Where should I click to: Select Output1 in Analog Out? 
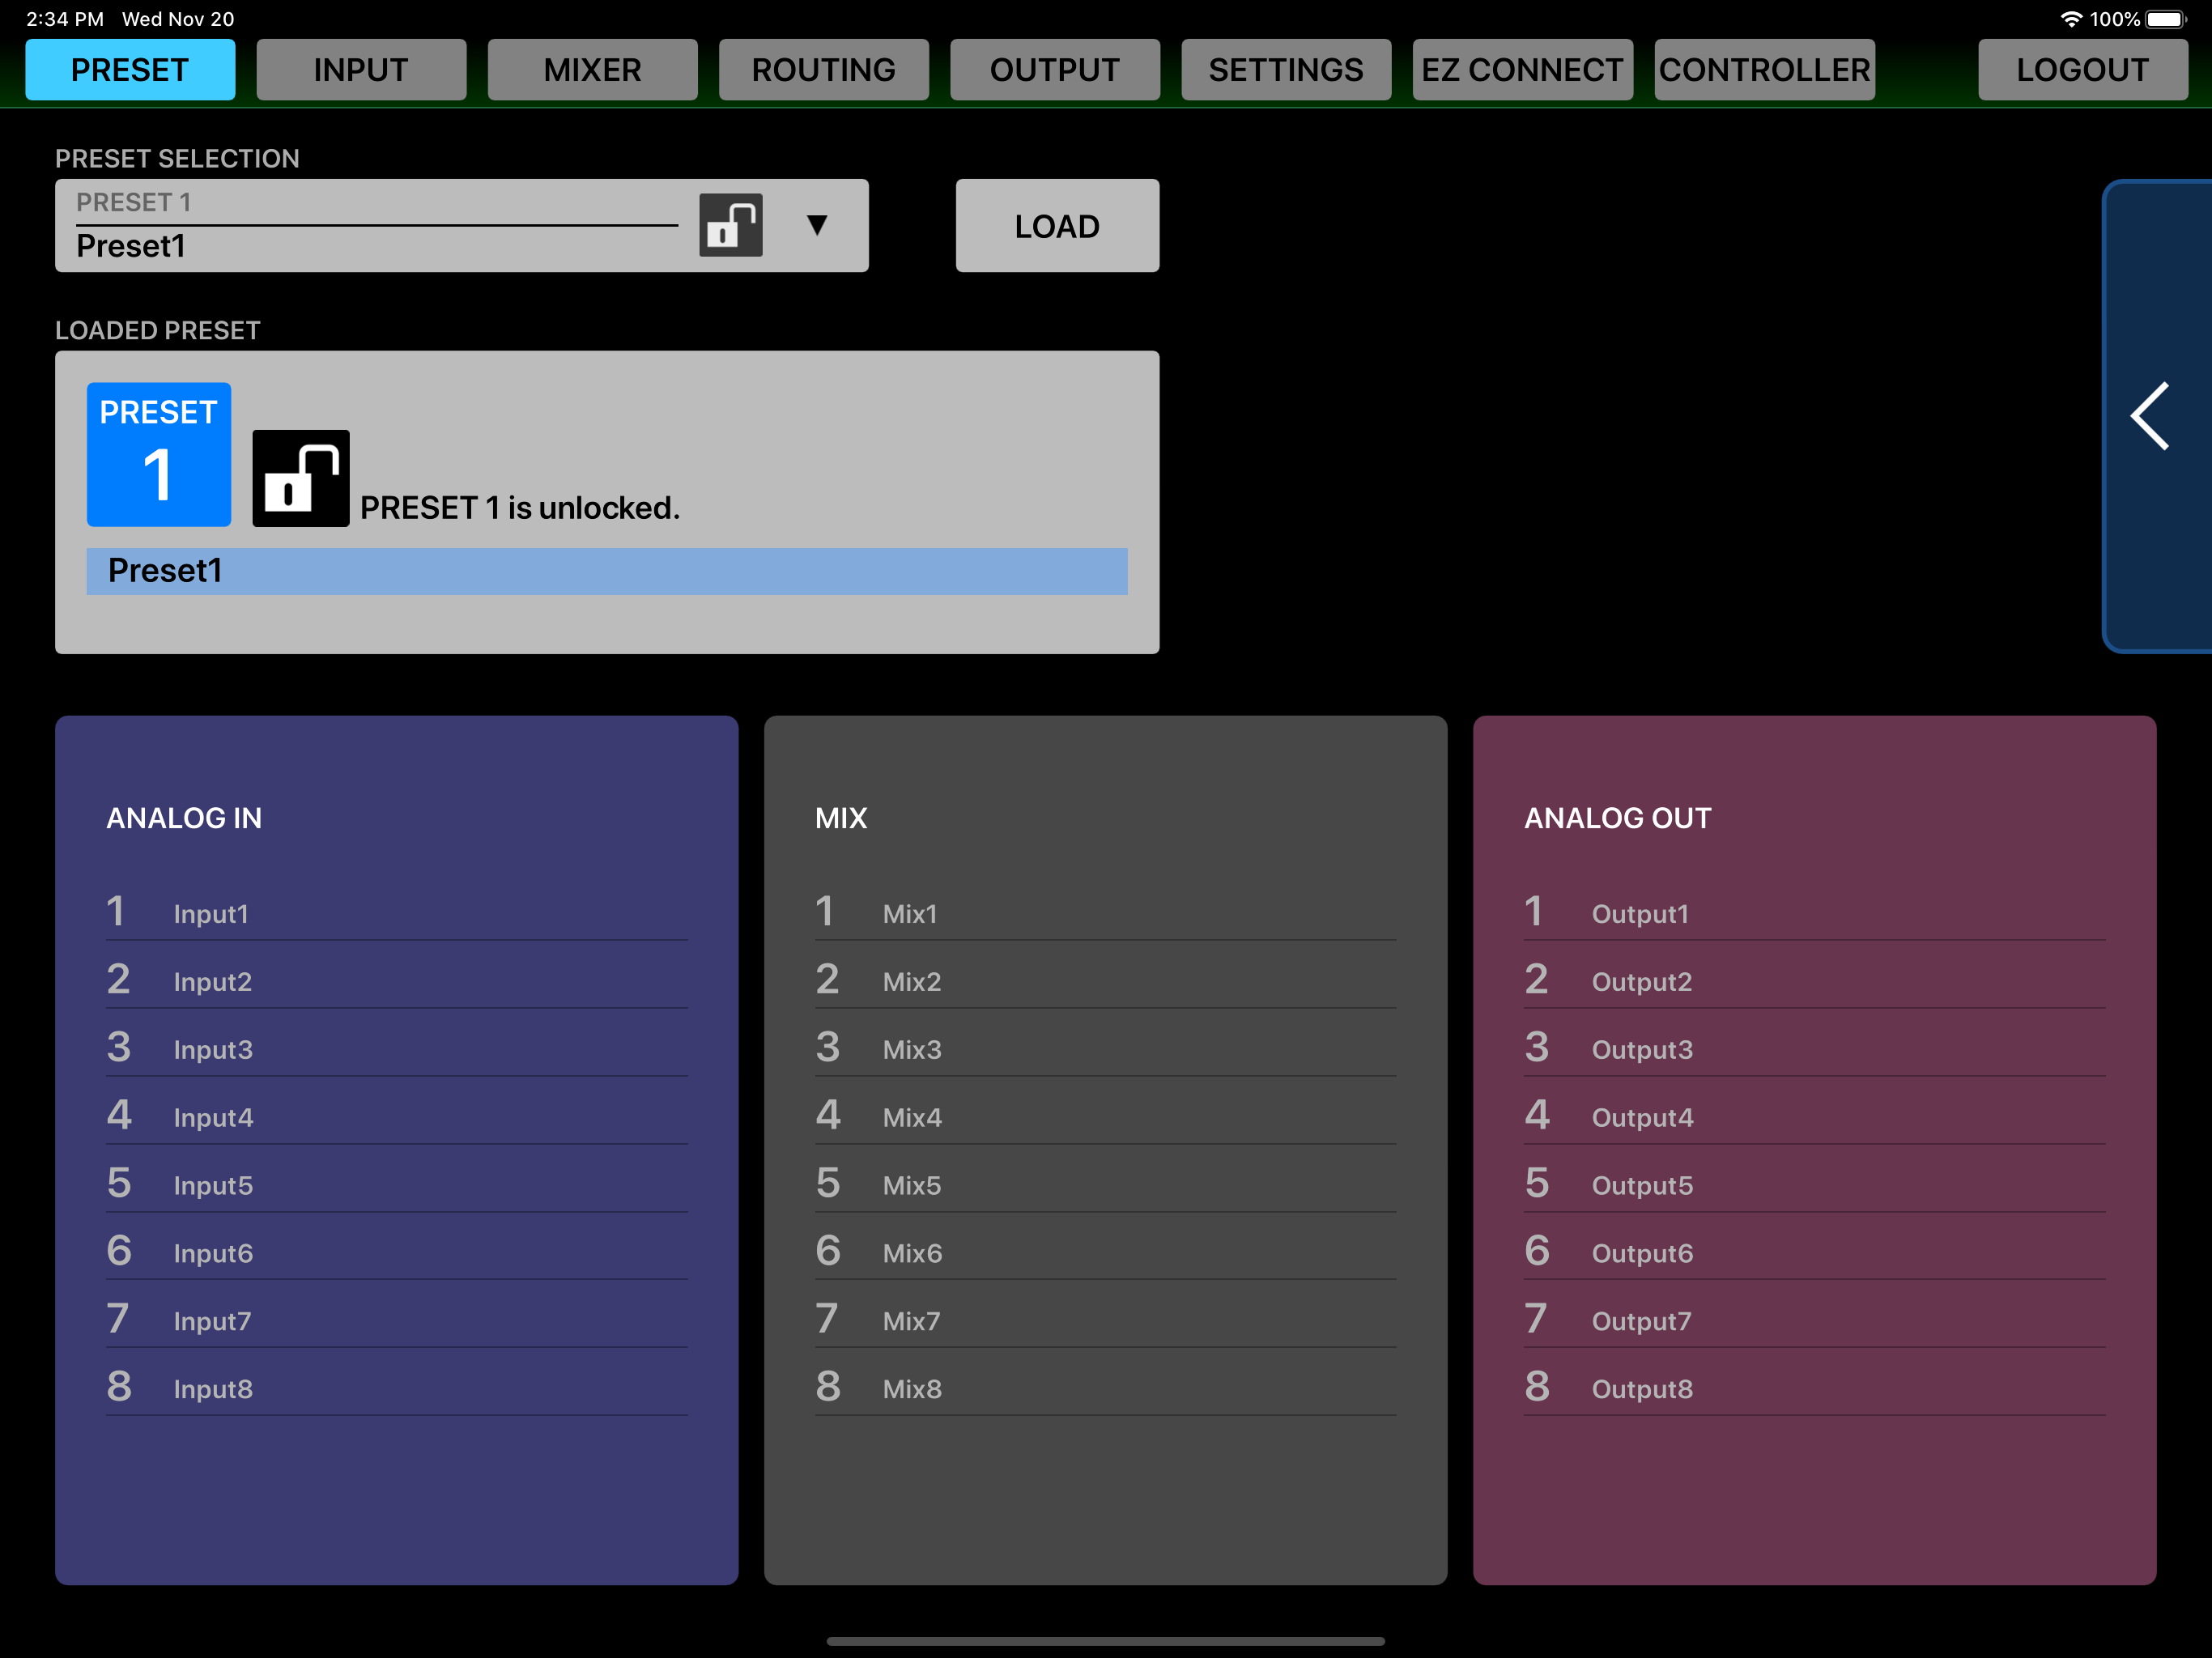click(x=1815, y=912)
